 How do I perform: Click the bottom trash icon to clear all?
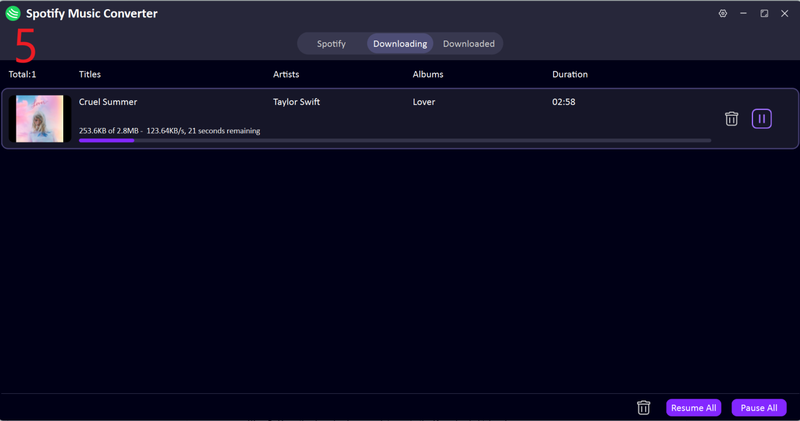(644, 408)
